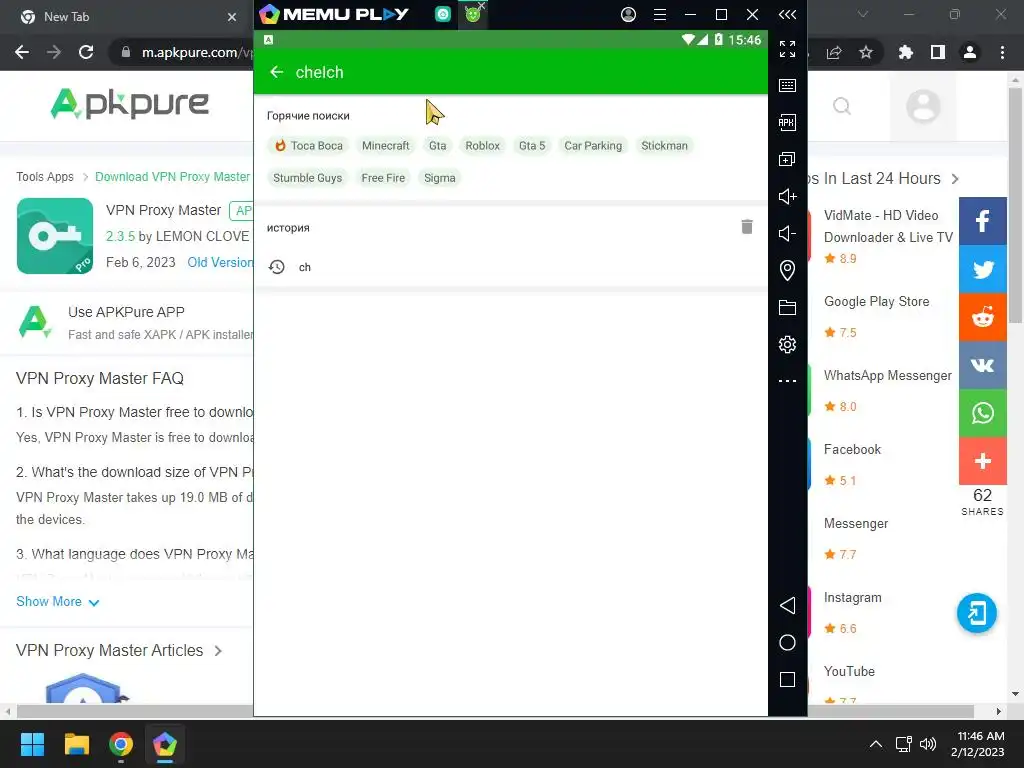Share on Facebook
Screen dimensions: 1024x768
click(982, 221)
